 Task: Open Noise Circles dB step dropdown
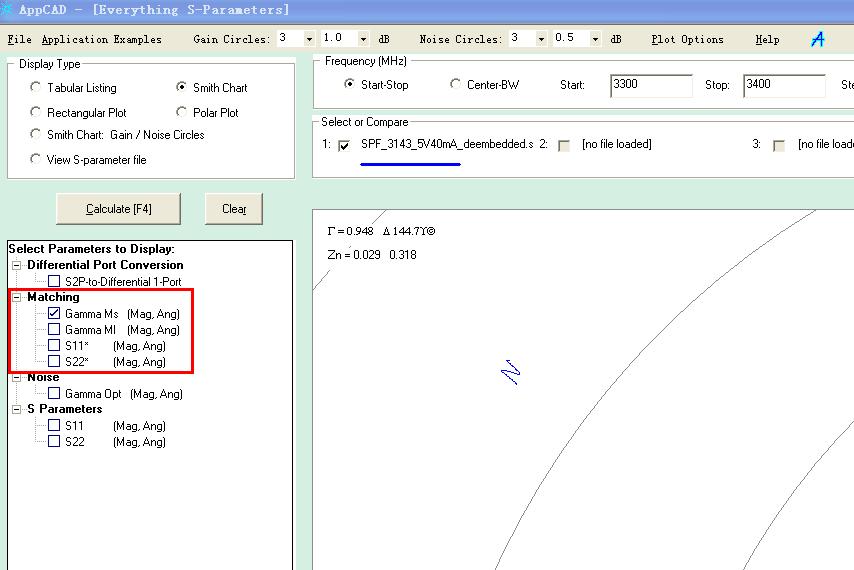(595, 39)
